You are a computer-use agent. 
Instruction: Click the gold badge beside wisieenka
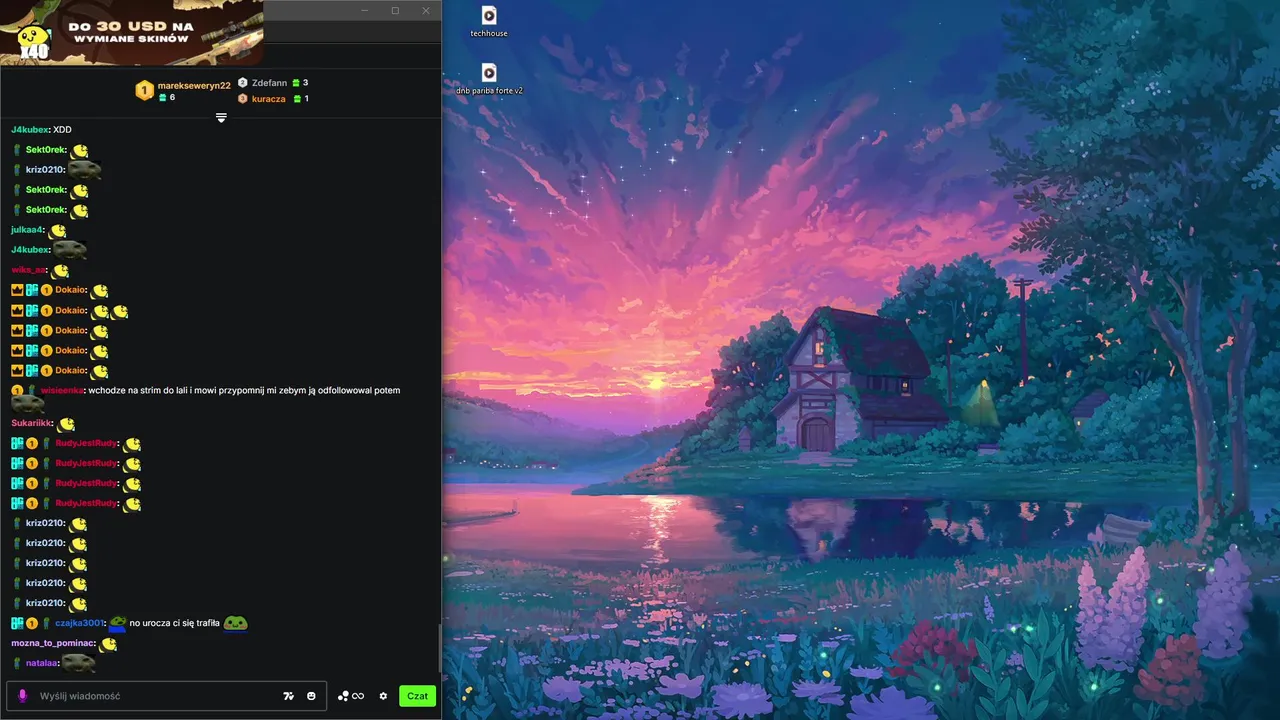tap(17, 390)
